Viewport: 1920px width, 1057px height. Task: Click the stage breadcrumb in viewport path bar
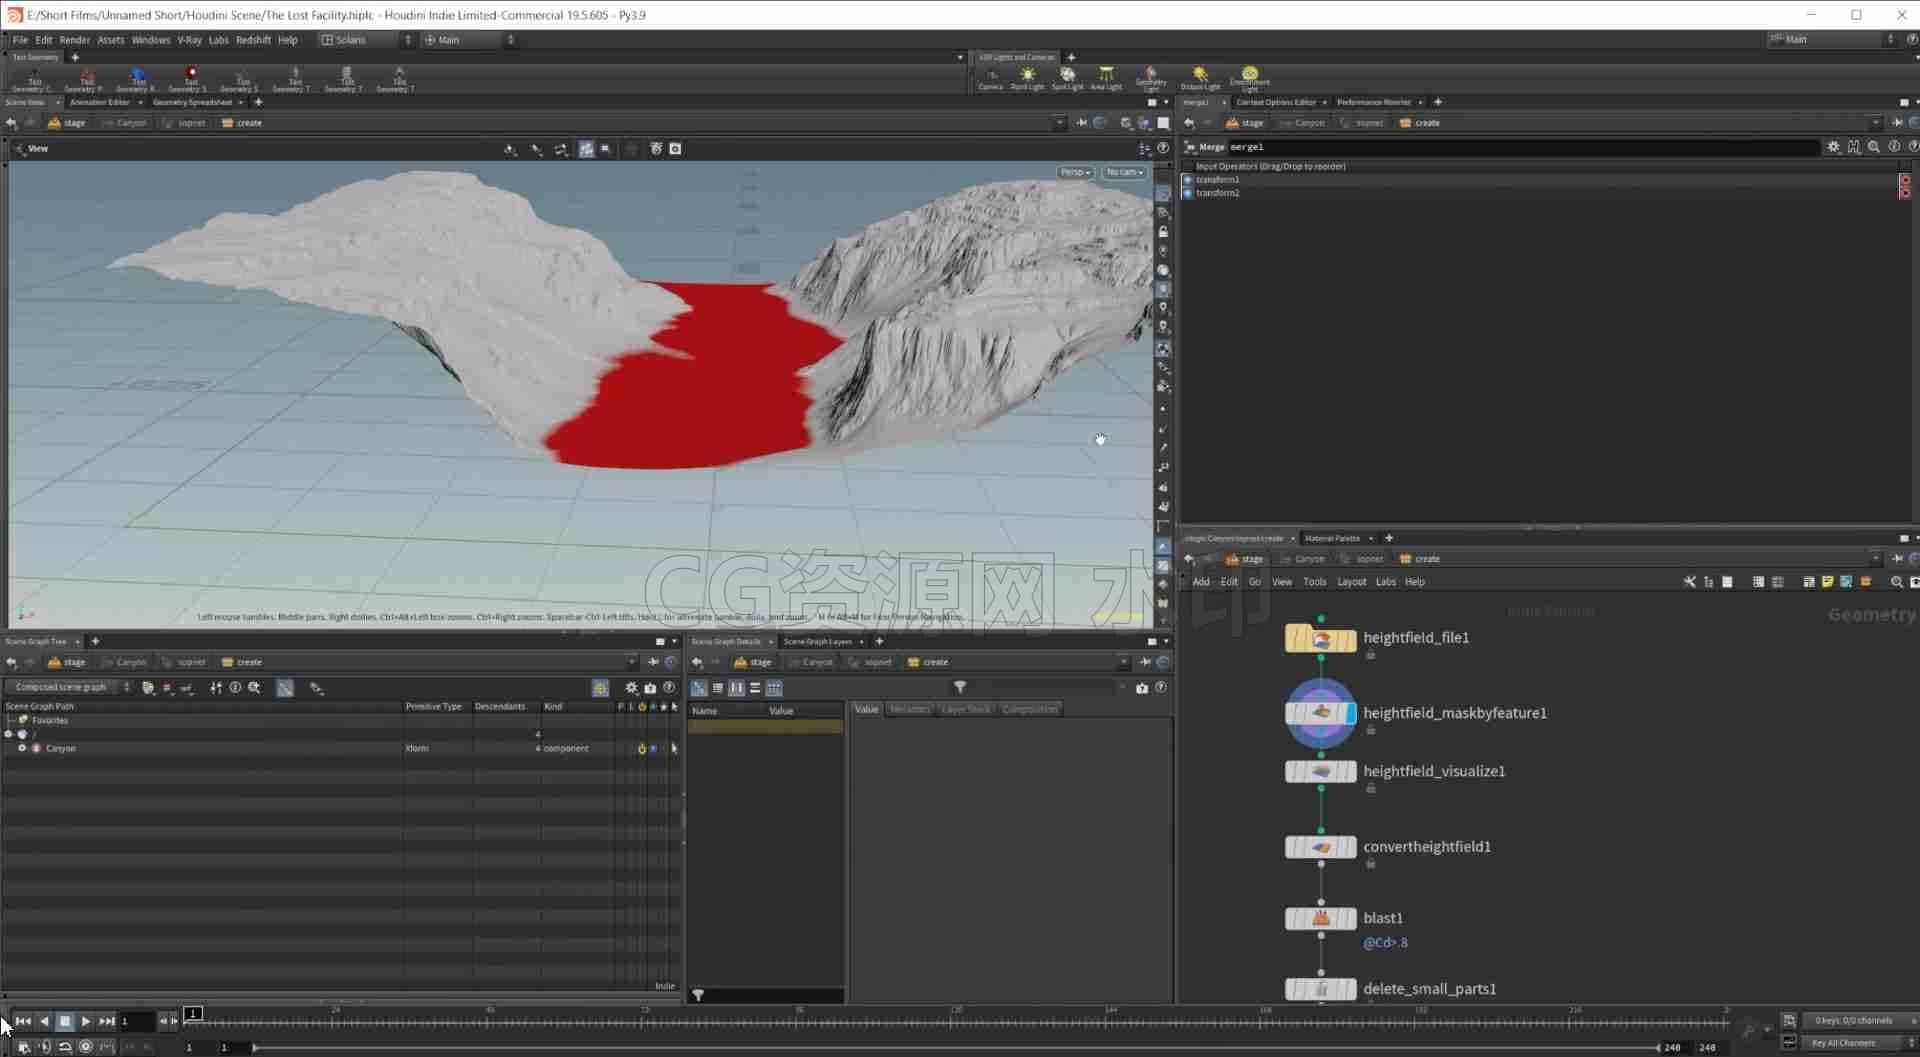click(x=67, y=123)
